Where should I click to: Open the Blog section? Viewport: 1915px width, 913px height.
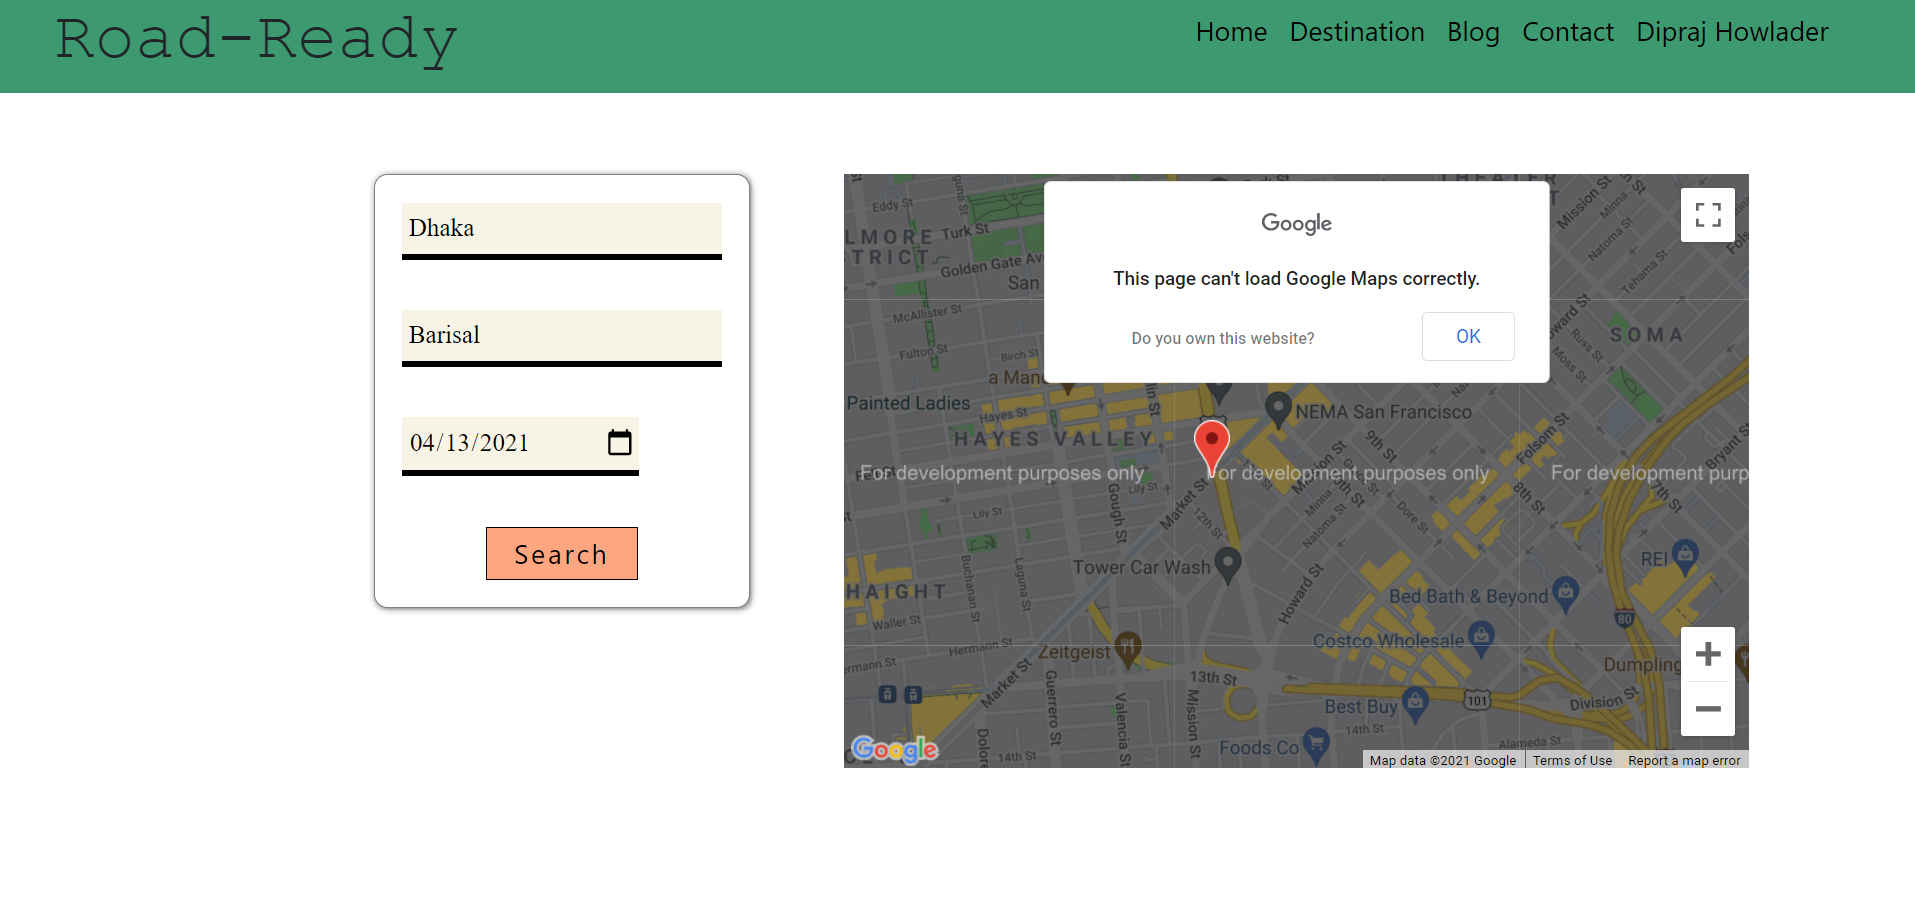coord(1472,31)
